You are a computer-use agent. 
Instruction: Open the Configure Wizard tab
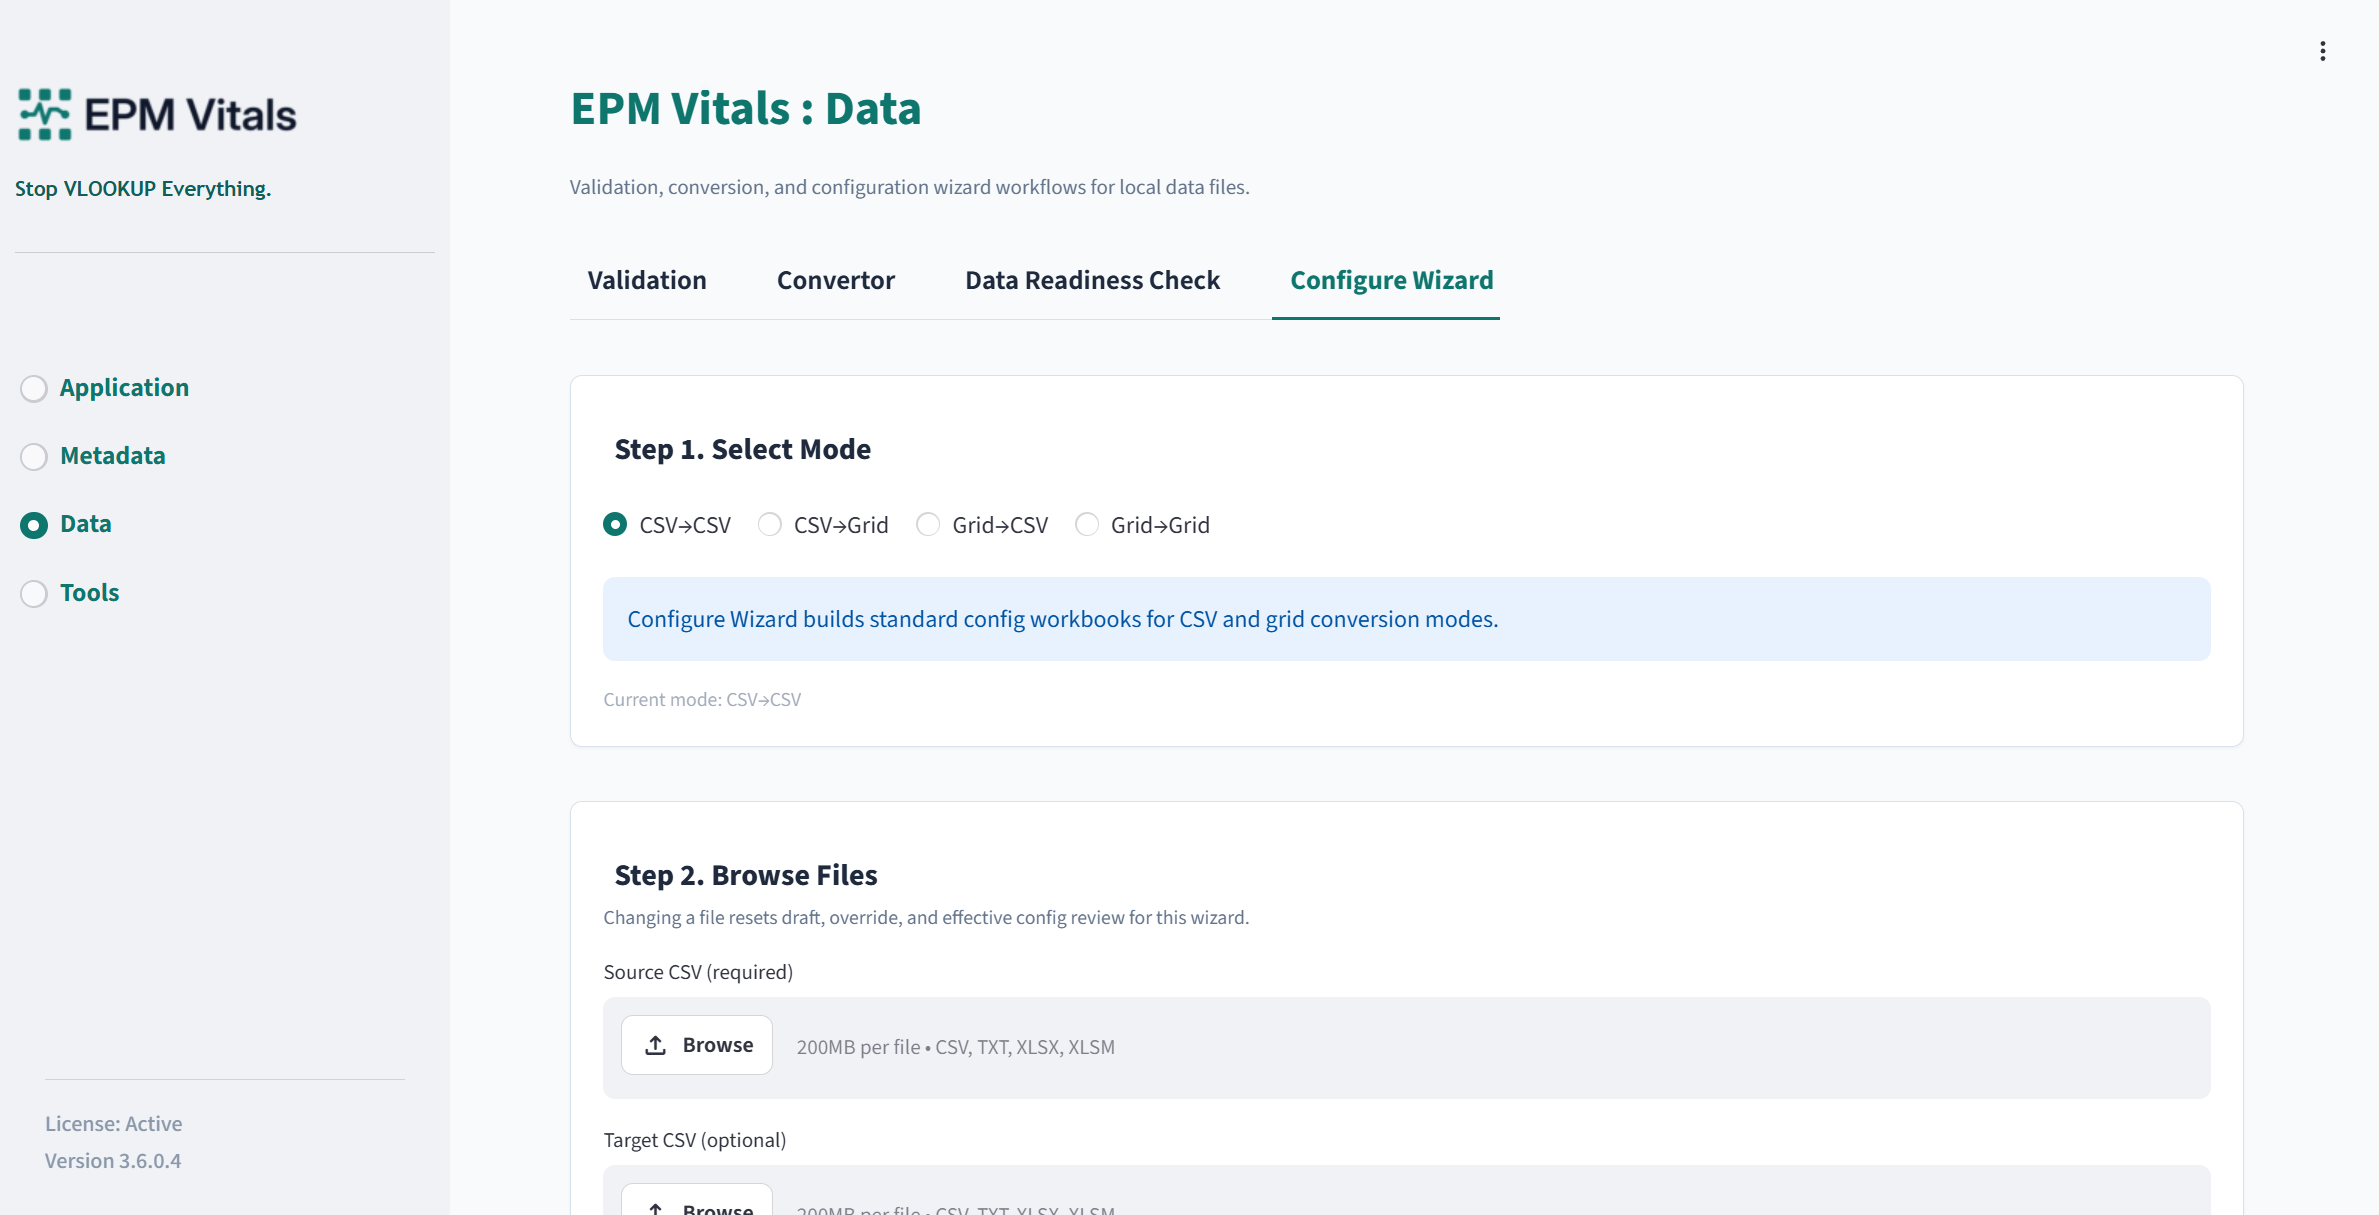pyautogui.click(x=1391, y=280)
